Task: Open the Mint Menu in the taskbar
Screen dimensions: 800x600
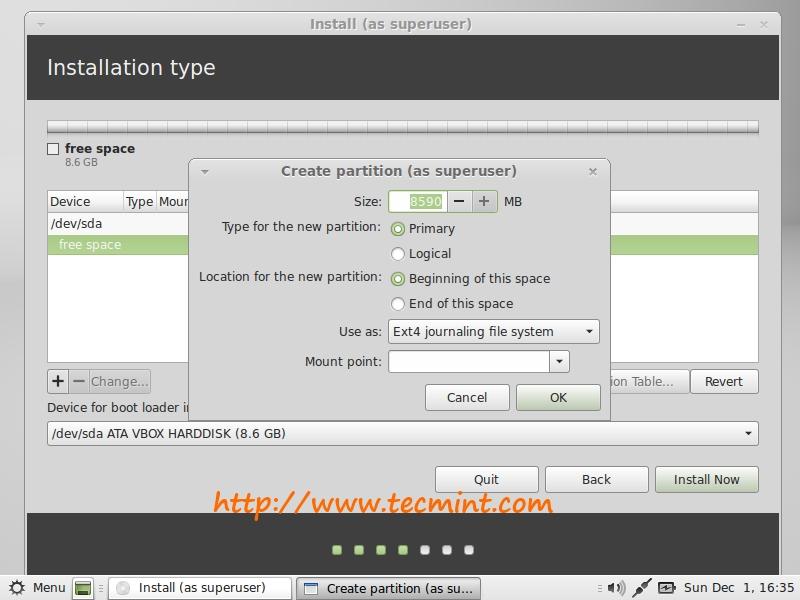Action: click(x=37, y=588)
